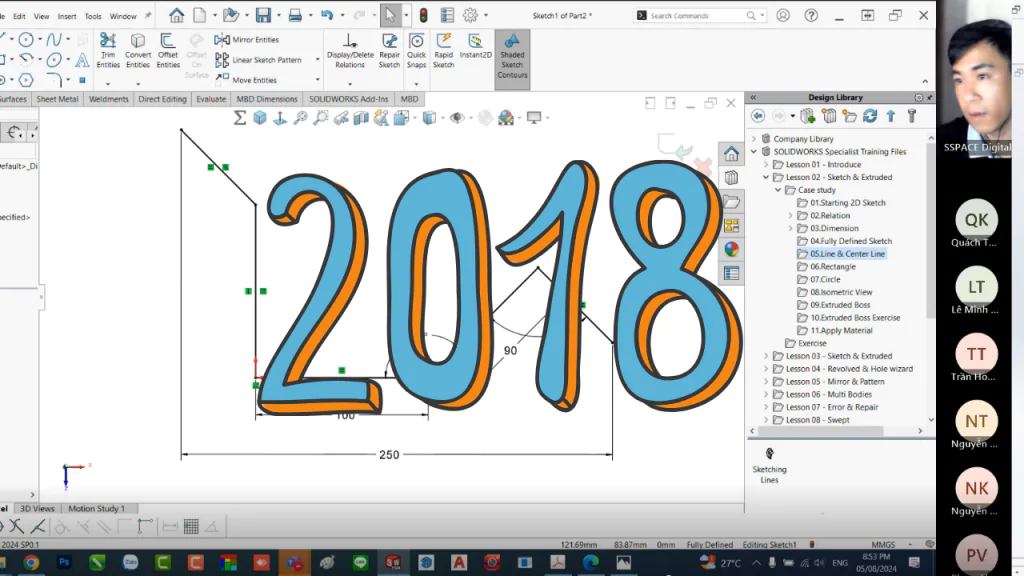This screenshot has width=1024, height=576.
Task: Open the Window menu
Action: (x=123, y=16)
